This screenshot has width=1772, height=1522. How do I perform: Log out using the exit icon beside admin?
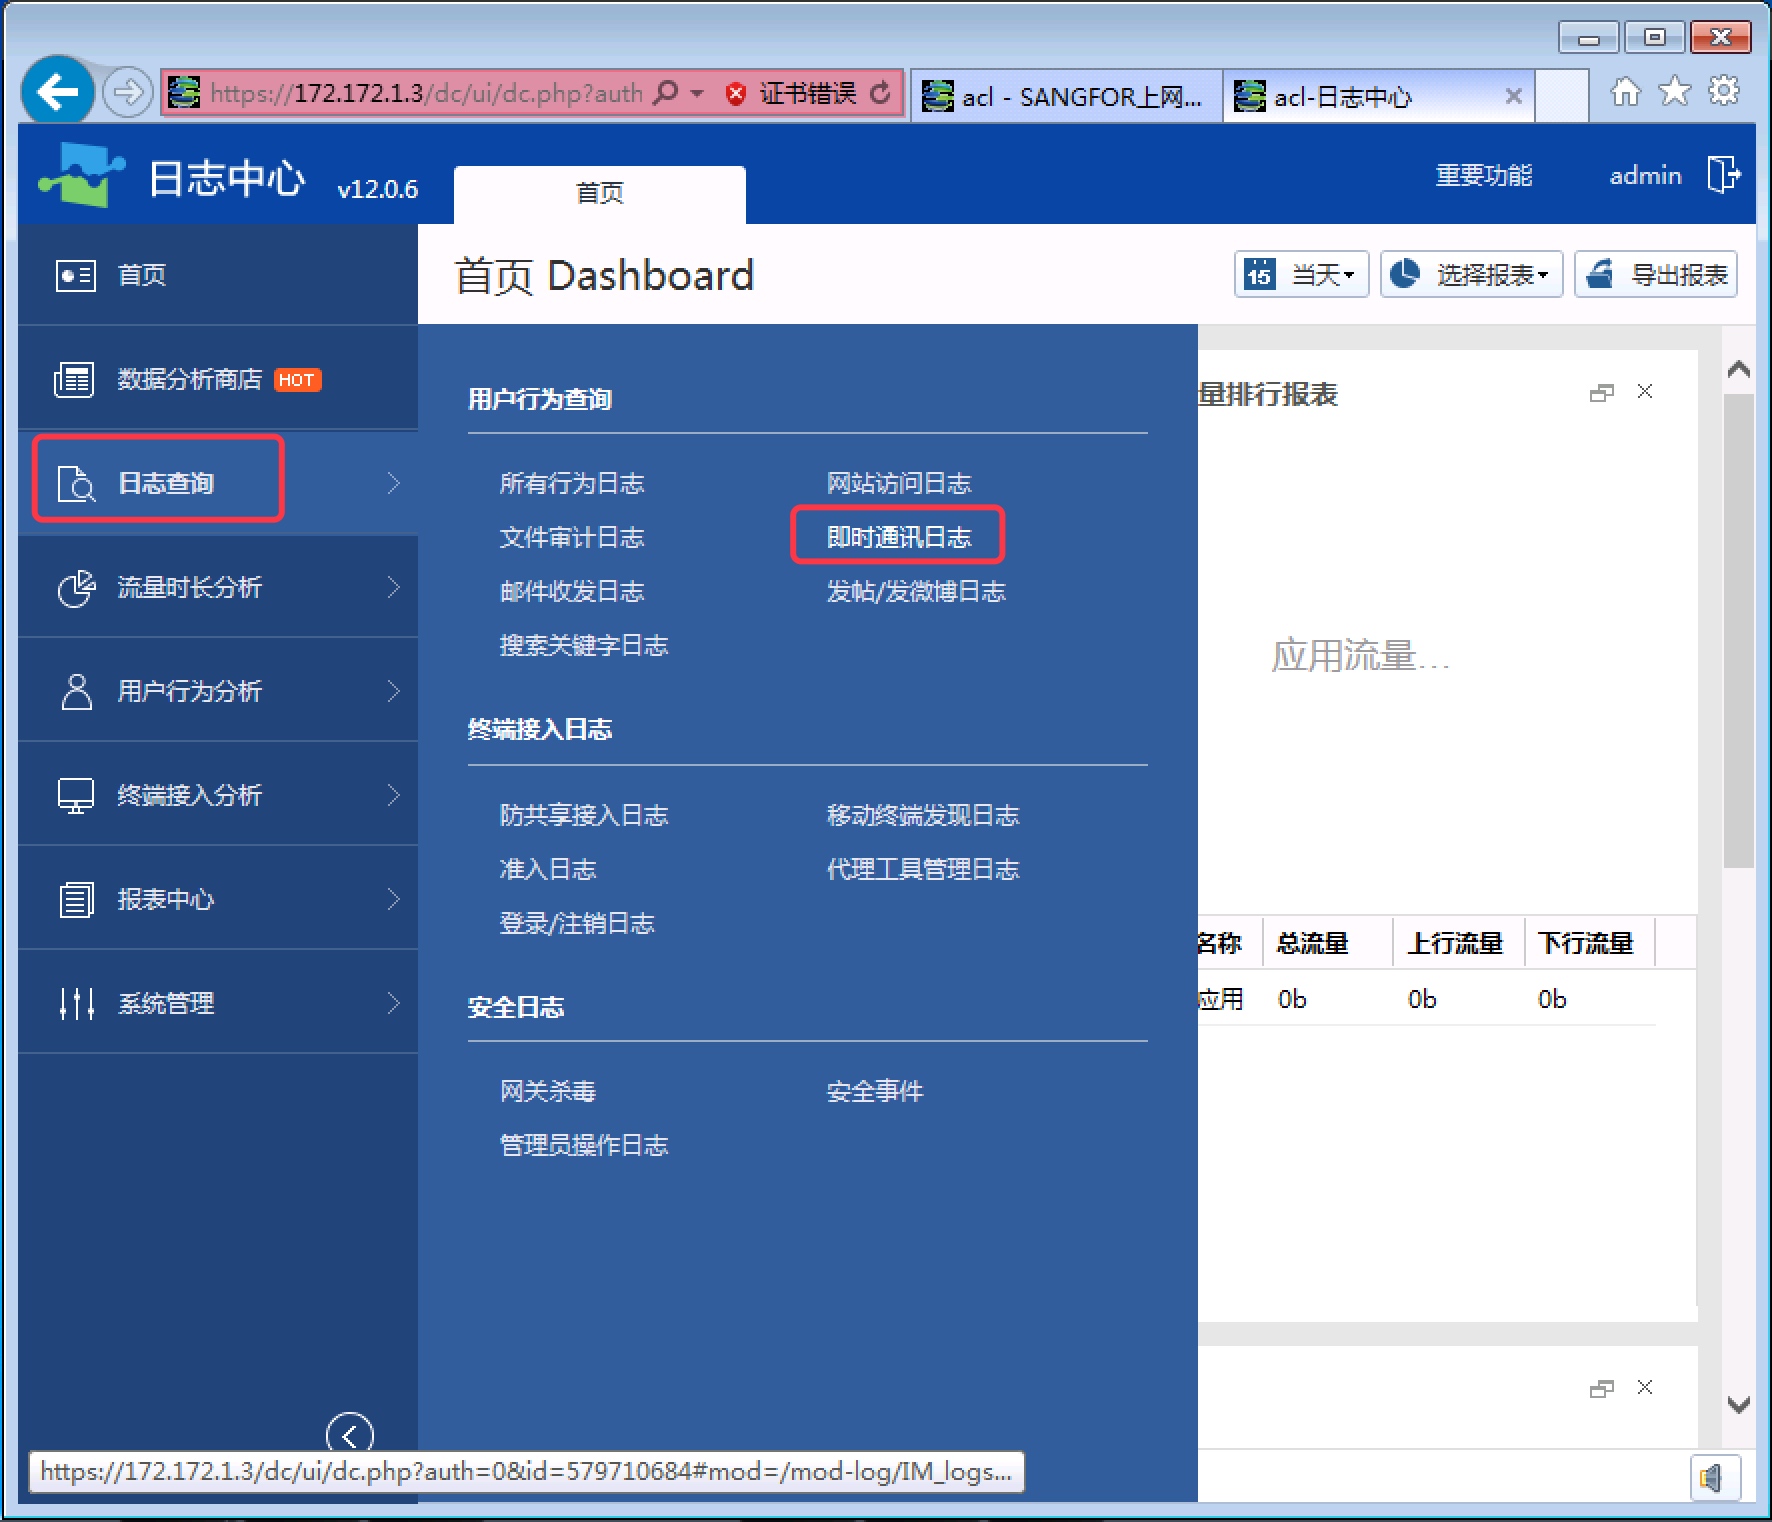coord(1724,174)
